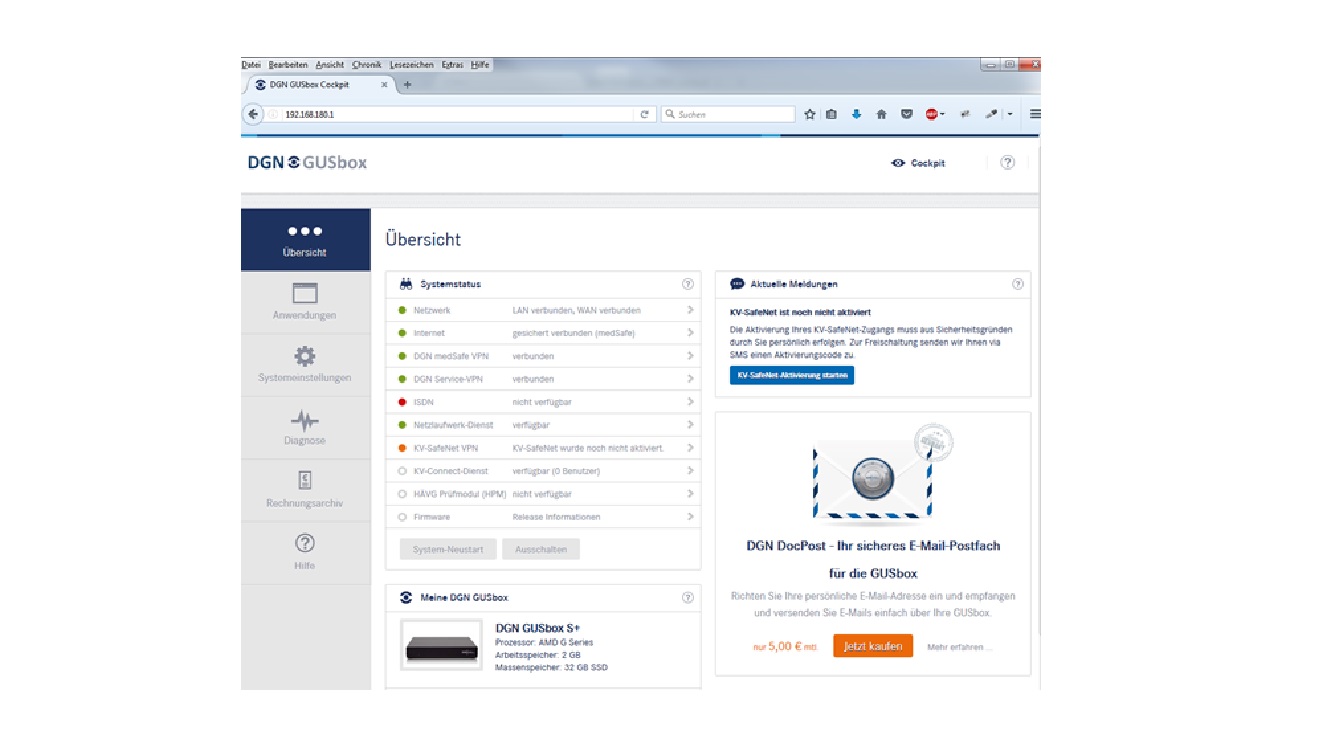
Task: Open the Anwendungen sidebar section
Action: [305, 302]
